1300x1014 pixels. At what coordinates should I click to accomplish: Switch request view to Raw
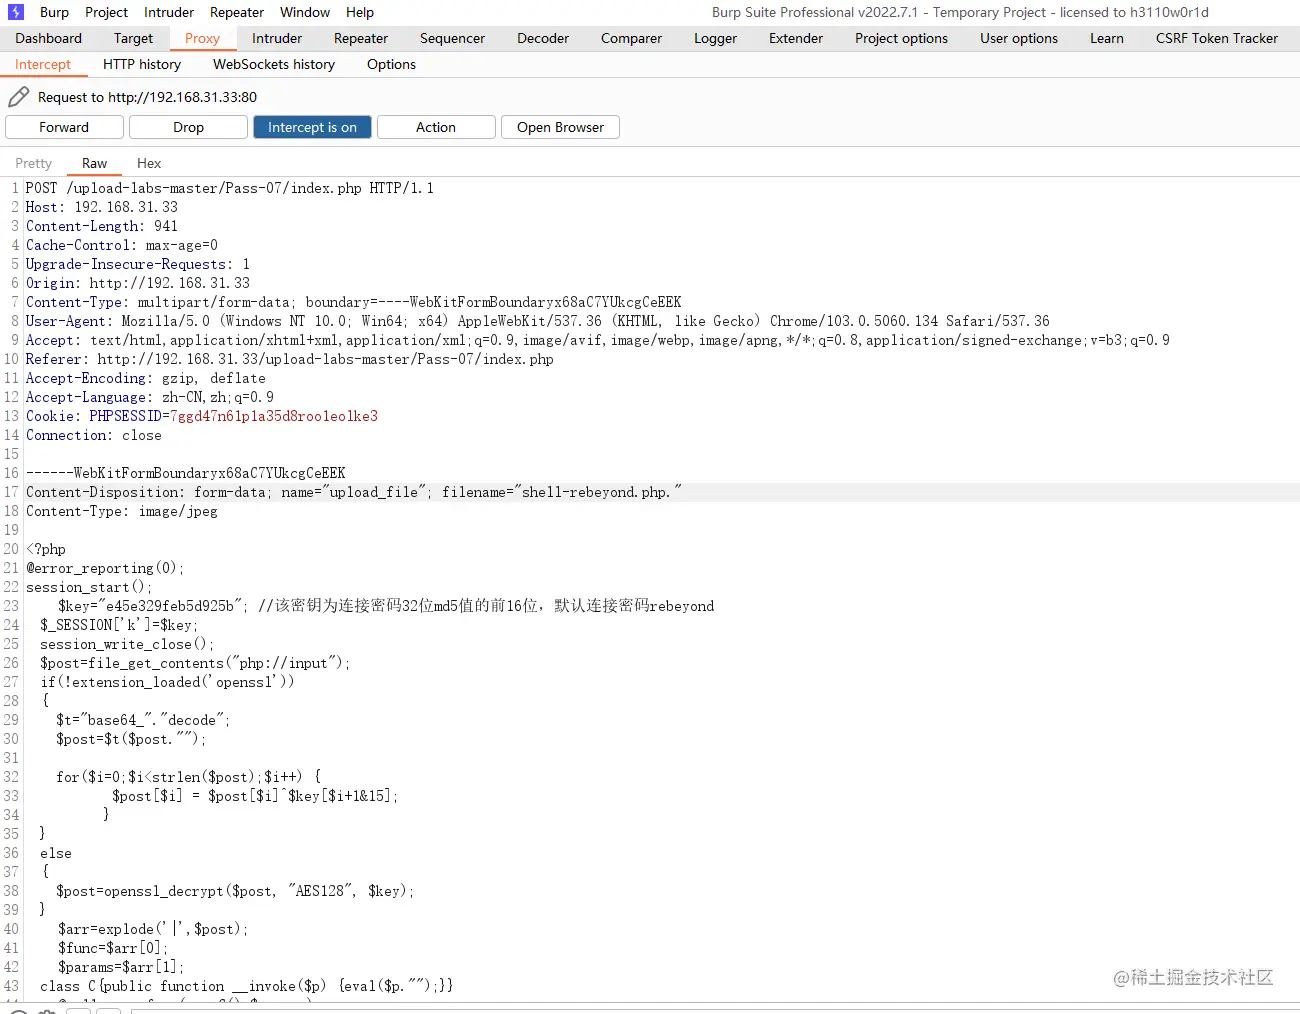94,163
